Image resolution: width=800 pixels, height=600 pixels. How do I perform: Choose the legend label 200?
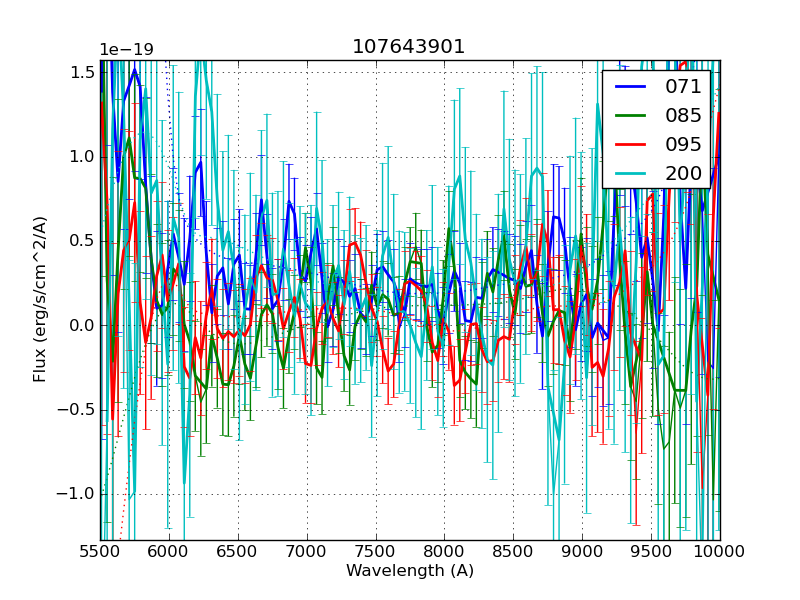tap(684, 173)
